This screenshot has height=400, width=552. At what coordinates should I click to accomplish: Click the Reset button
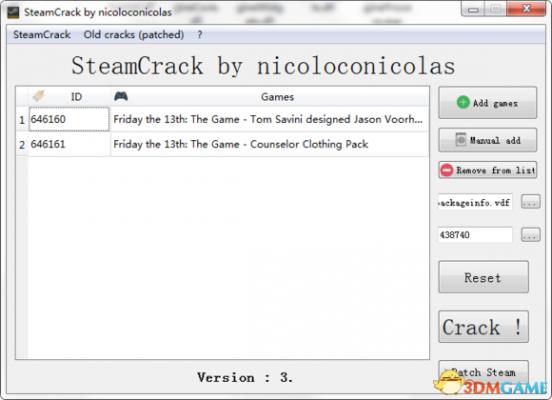[x=483, y=277]
